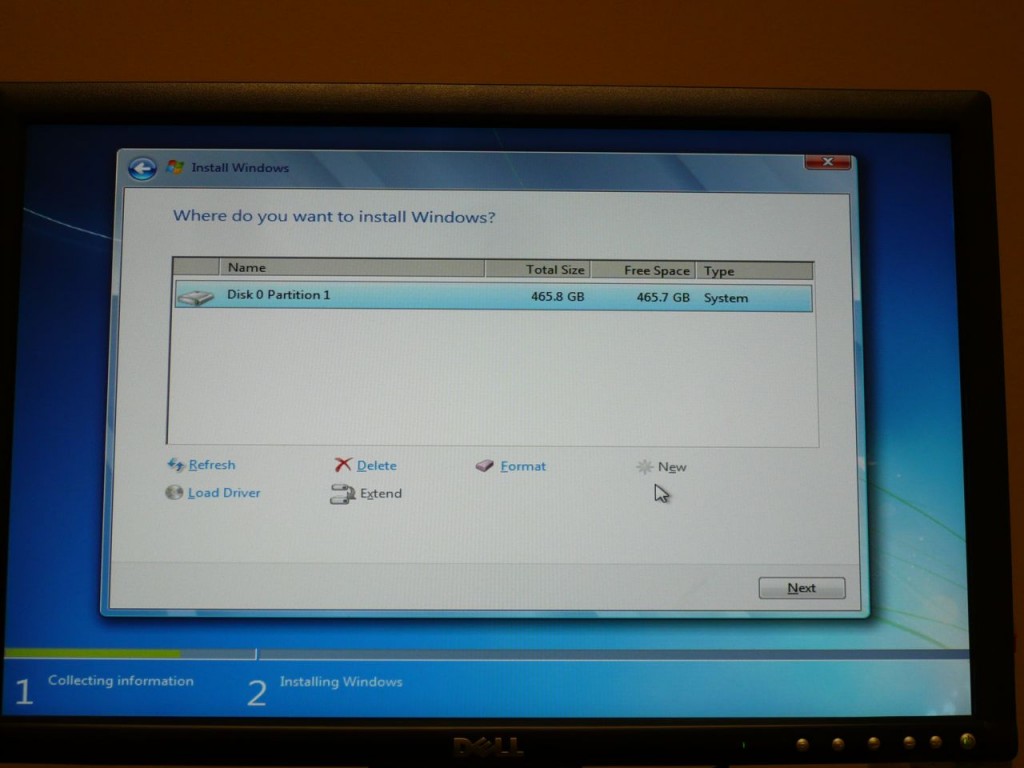
Task: Click the 'Collecting information' step label
Action: coord(121,680)
